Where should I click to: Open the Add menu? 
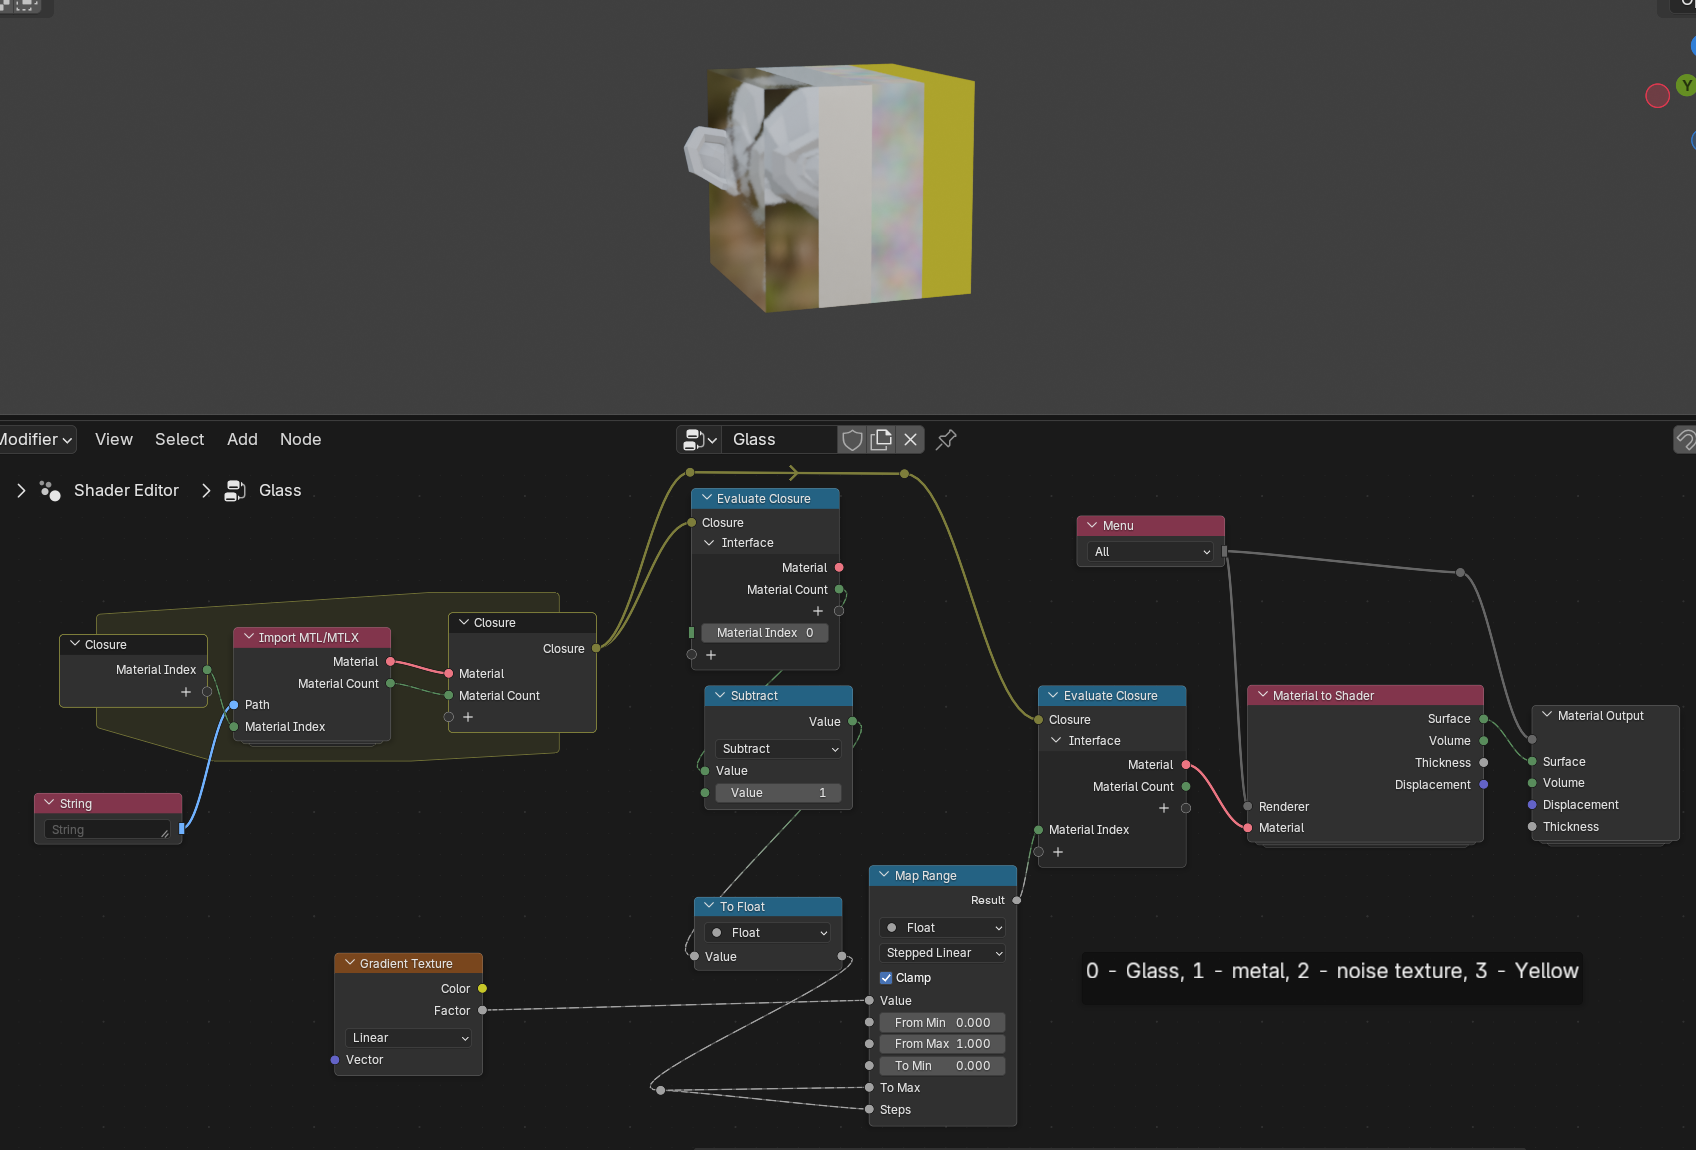(242, 440)
